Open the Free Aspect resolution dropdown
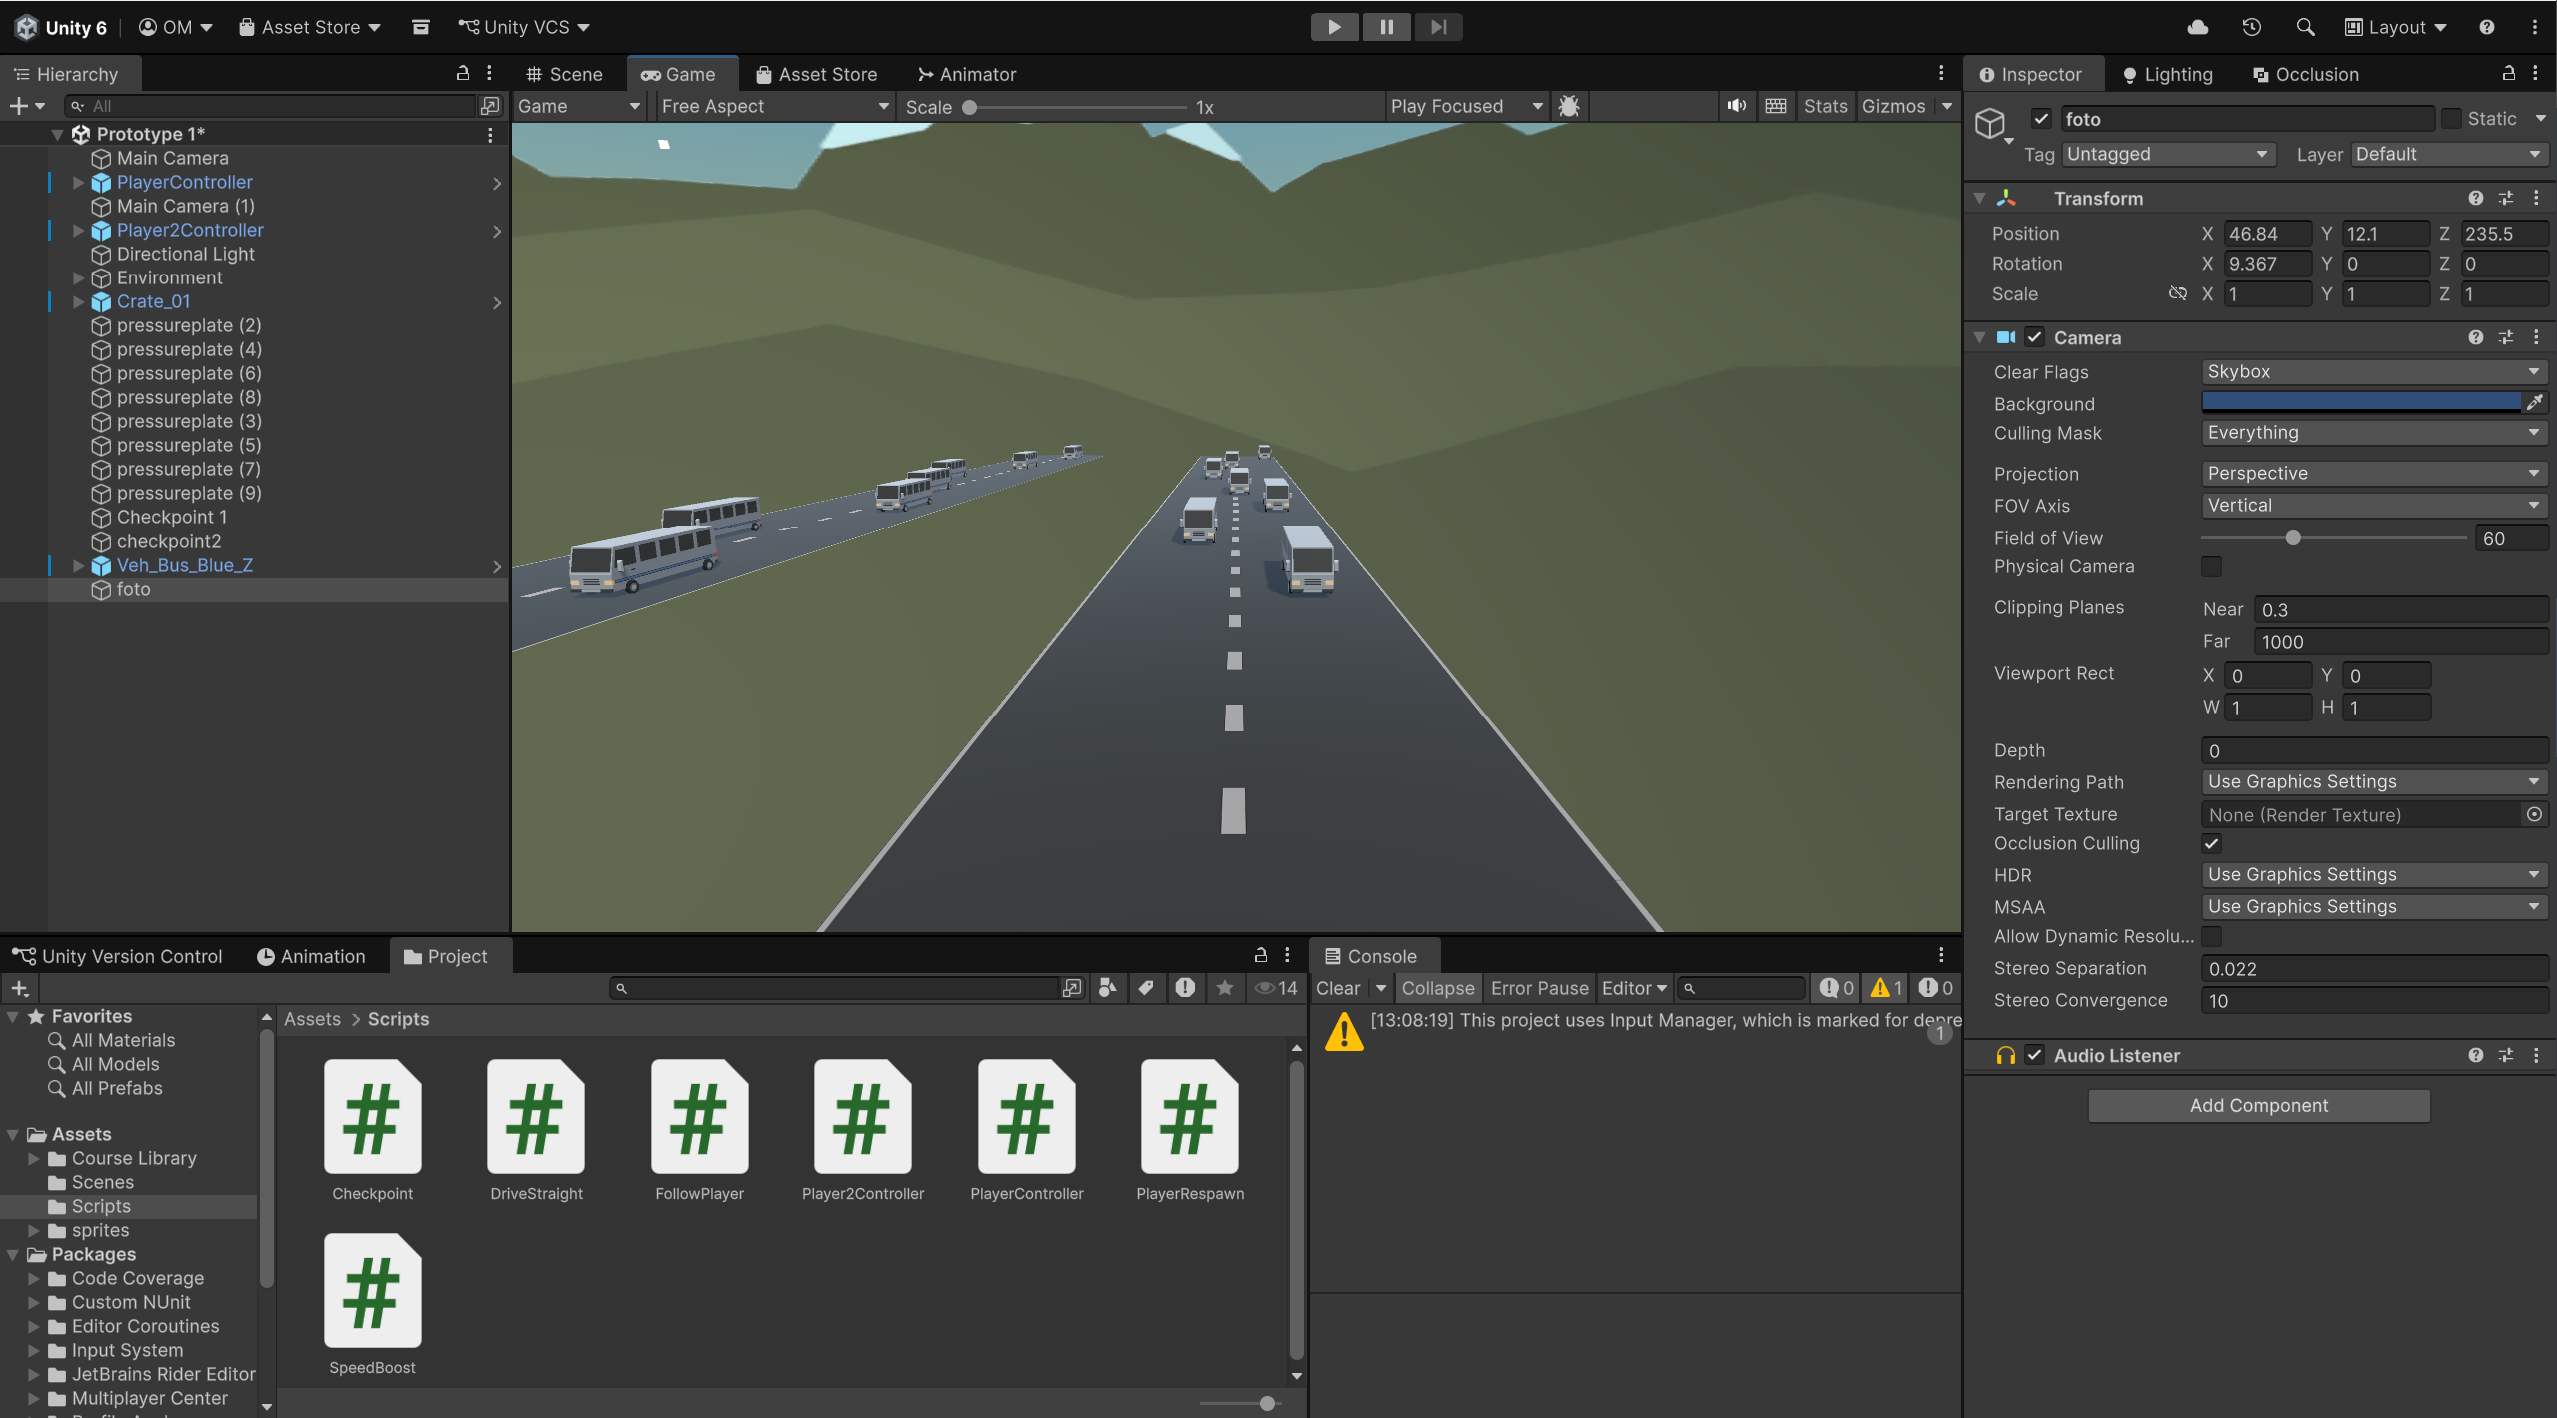 tap(773, 106)
